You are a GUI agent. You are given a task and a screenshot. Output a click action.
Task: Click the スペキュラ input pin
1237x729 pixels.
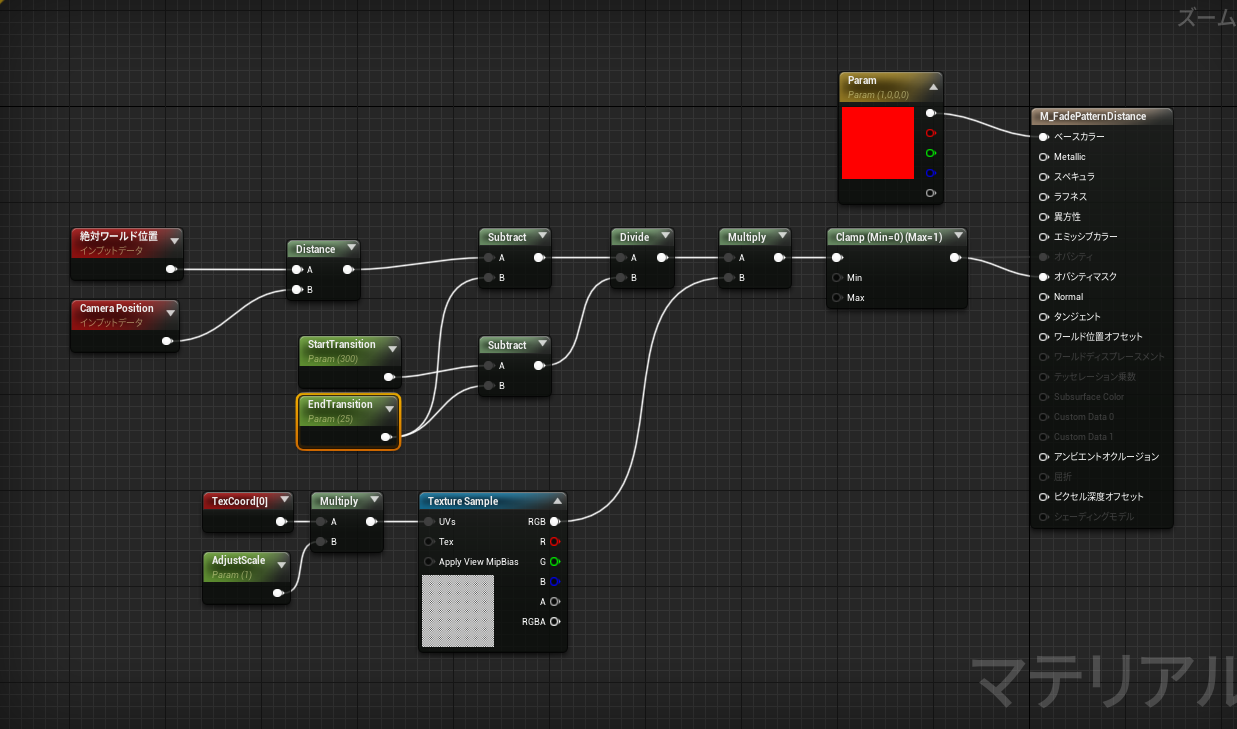[x=1044, y=177]
